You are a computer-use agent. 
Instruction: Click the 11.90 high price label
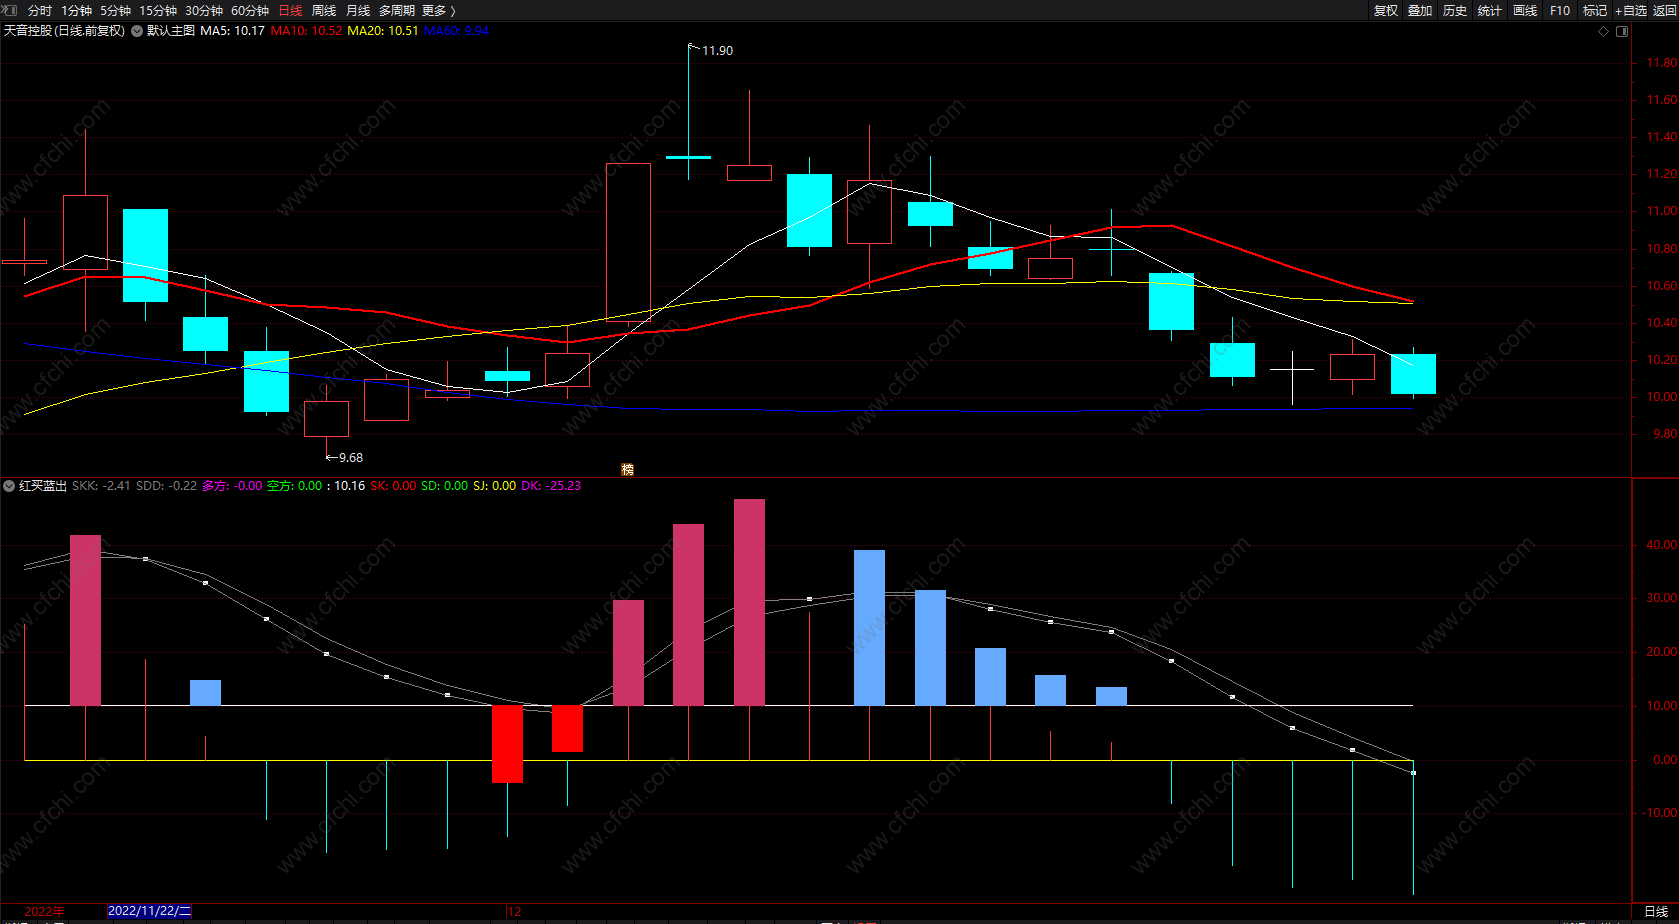point(718,51)
